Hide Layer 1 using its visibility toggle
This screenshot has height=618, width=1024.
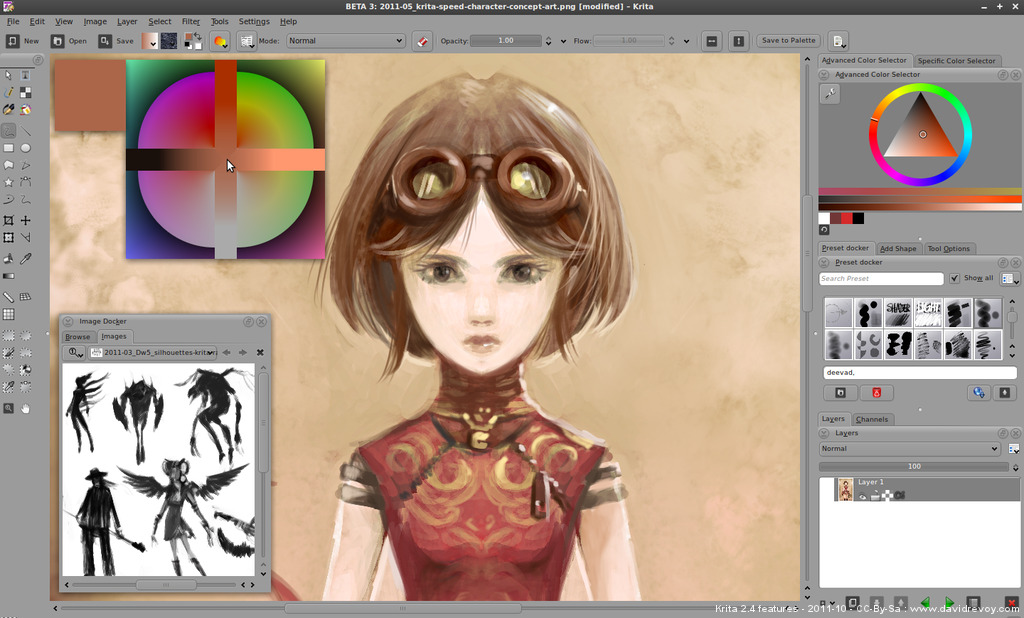(862, 495)
